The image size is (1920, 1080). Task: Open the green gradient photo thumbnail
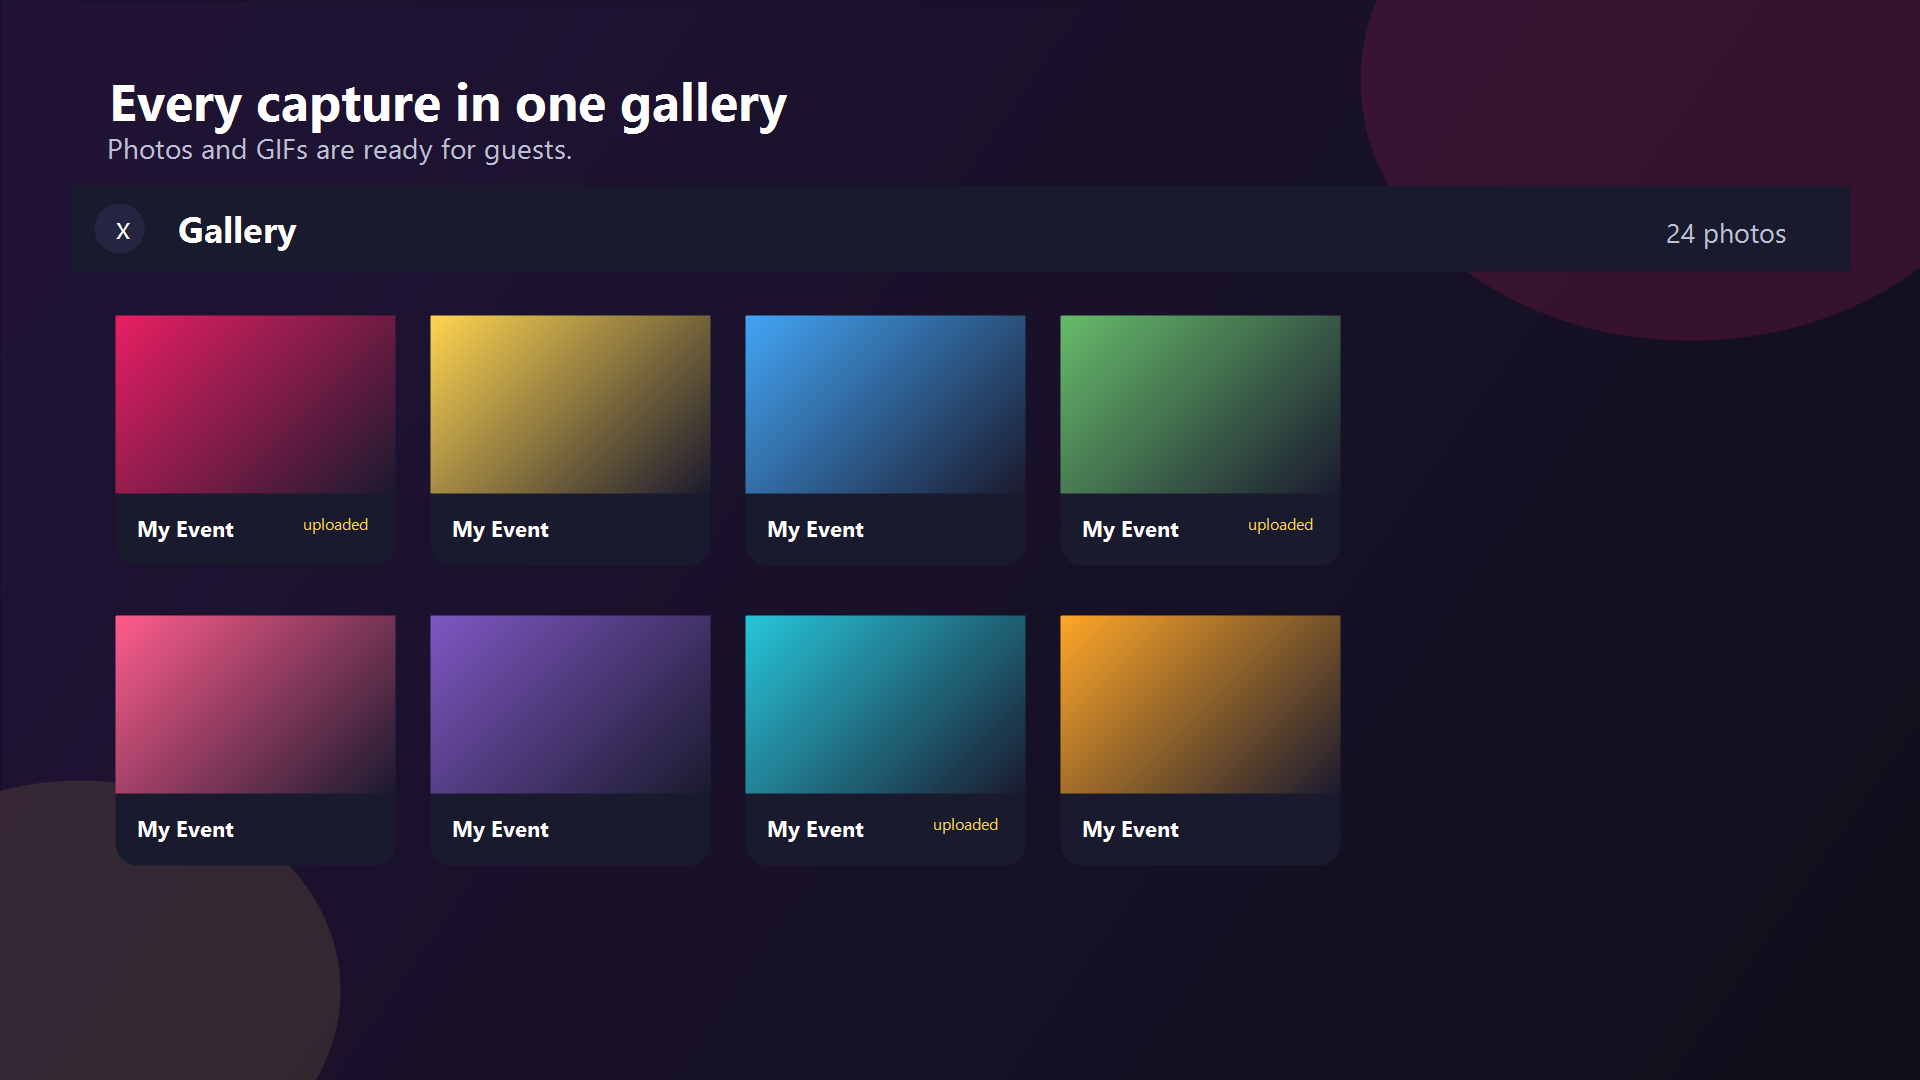click(x=1200, y=404)
